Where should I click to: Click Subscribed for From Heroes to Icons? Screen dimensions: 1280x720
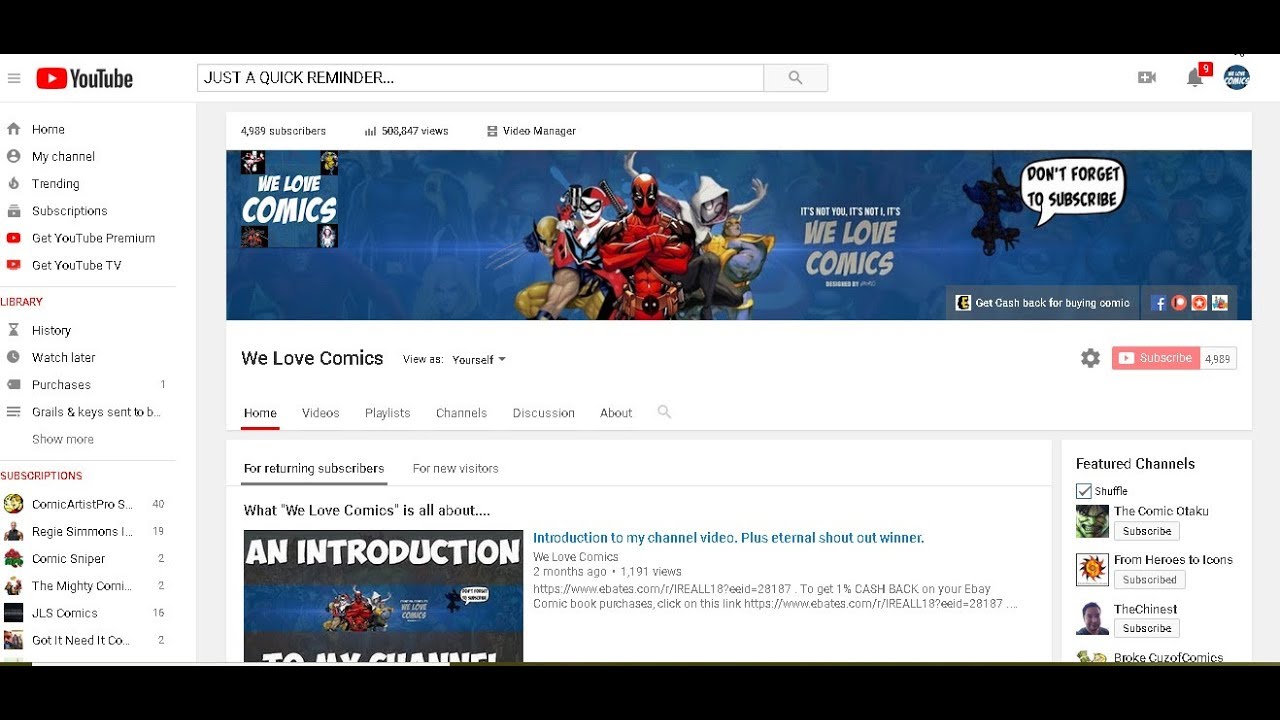click(1150, 580)
